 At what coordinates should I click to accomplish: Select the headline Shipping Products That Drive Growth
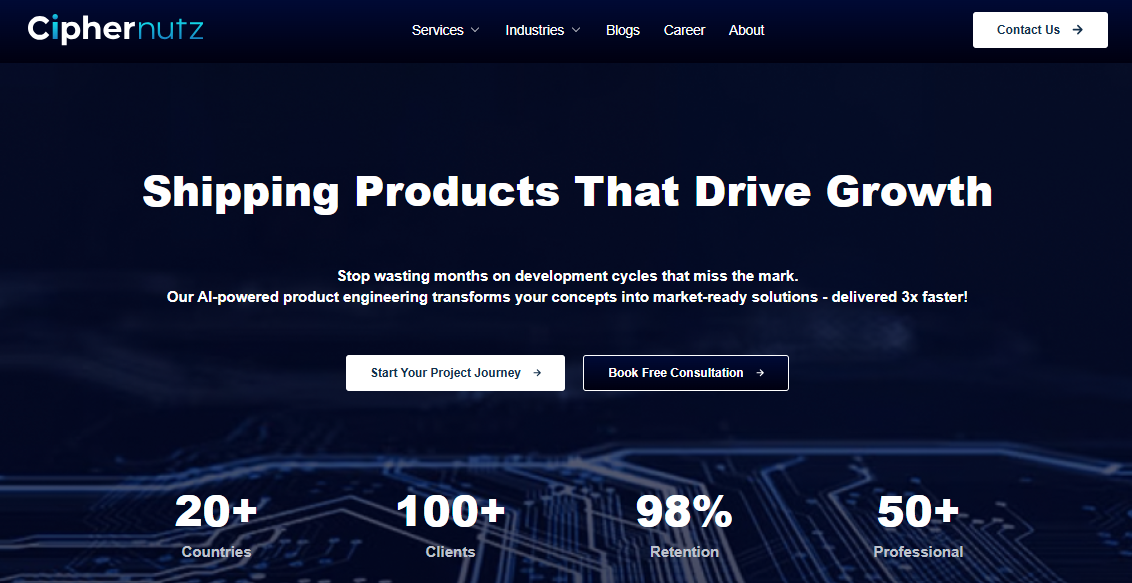(567, 192)
